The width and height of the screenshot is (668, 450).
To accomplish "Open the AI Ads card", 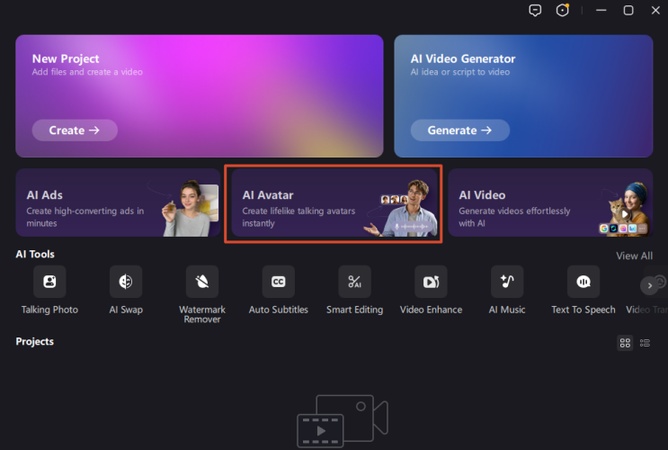I will 118,203.
